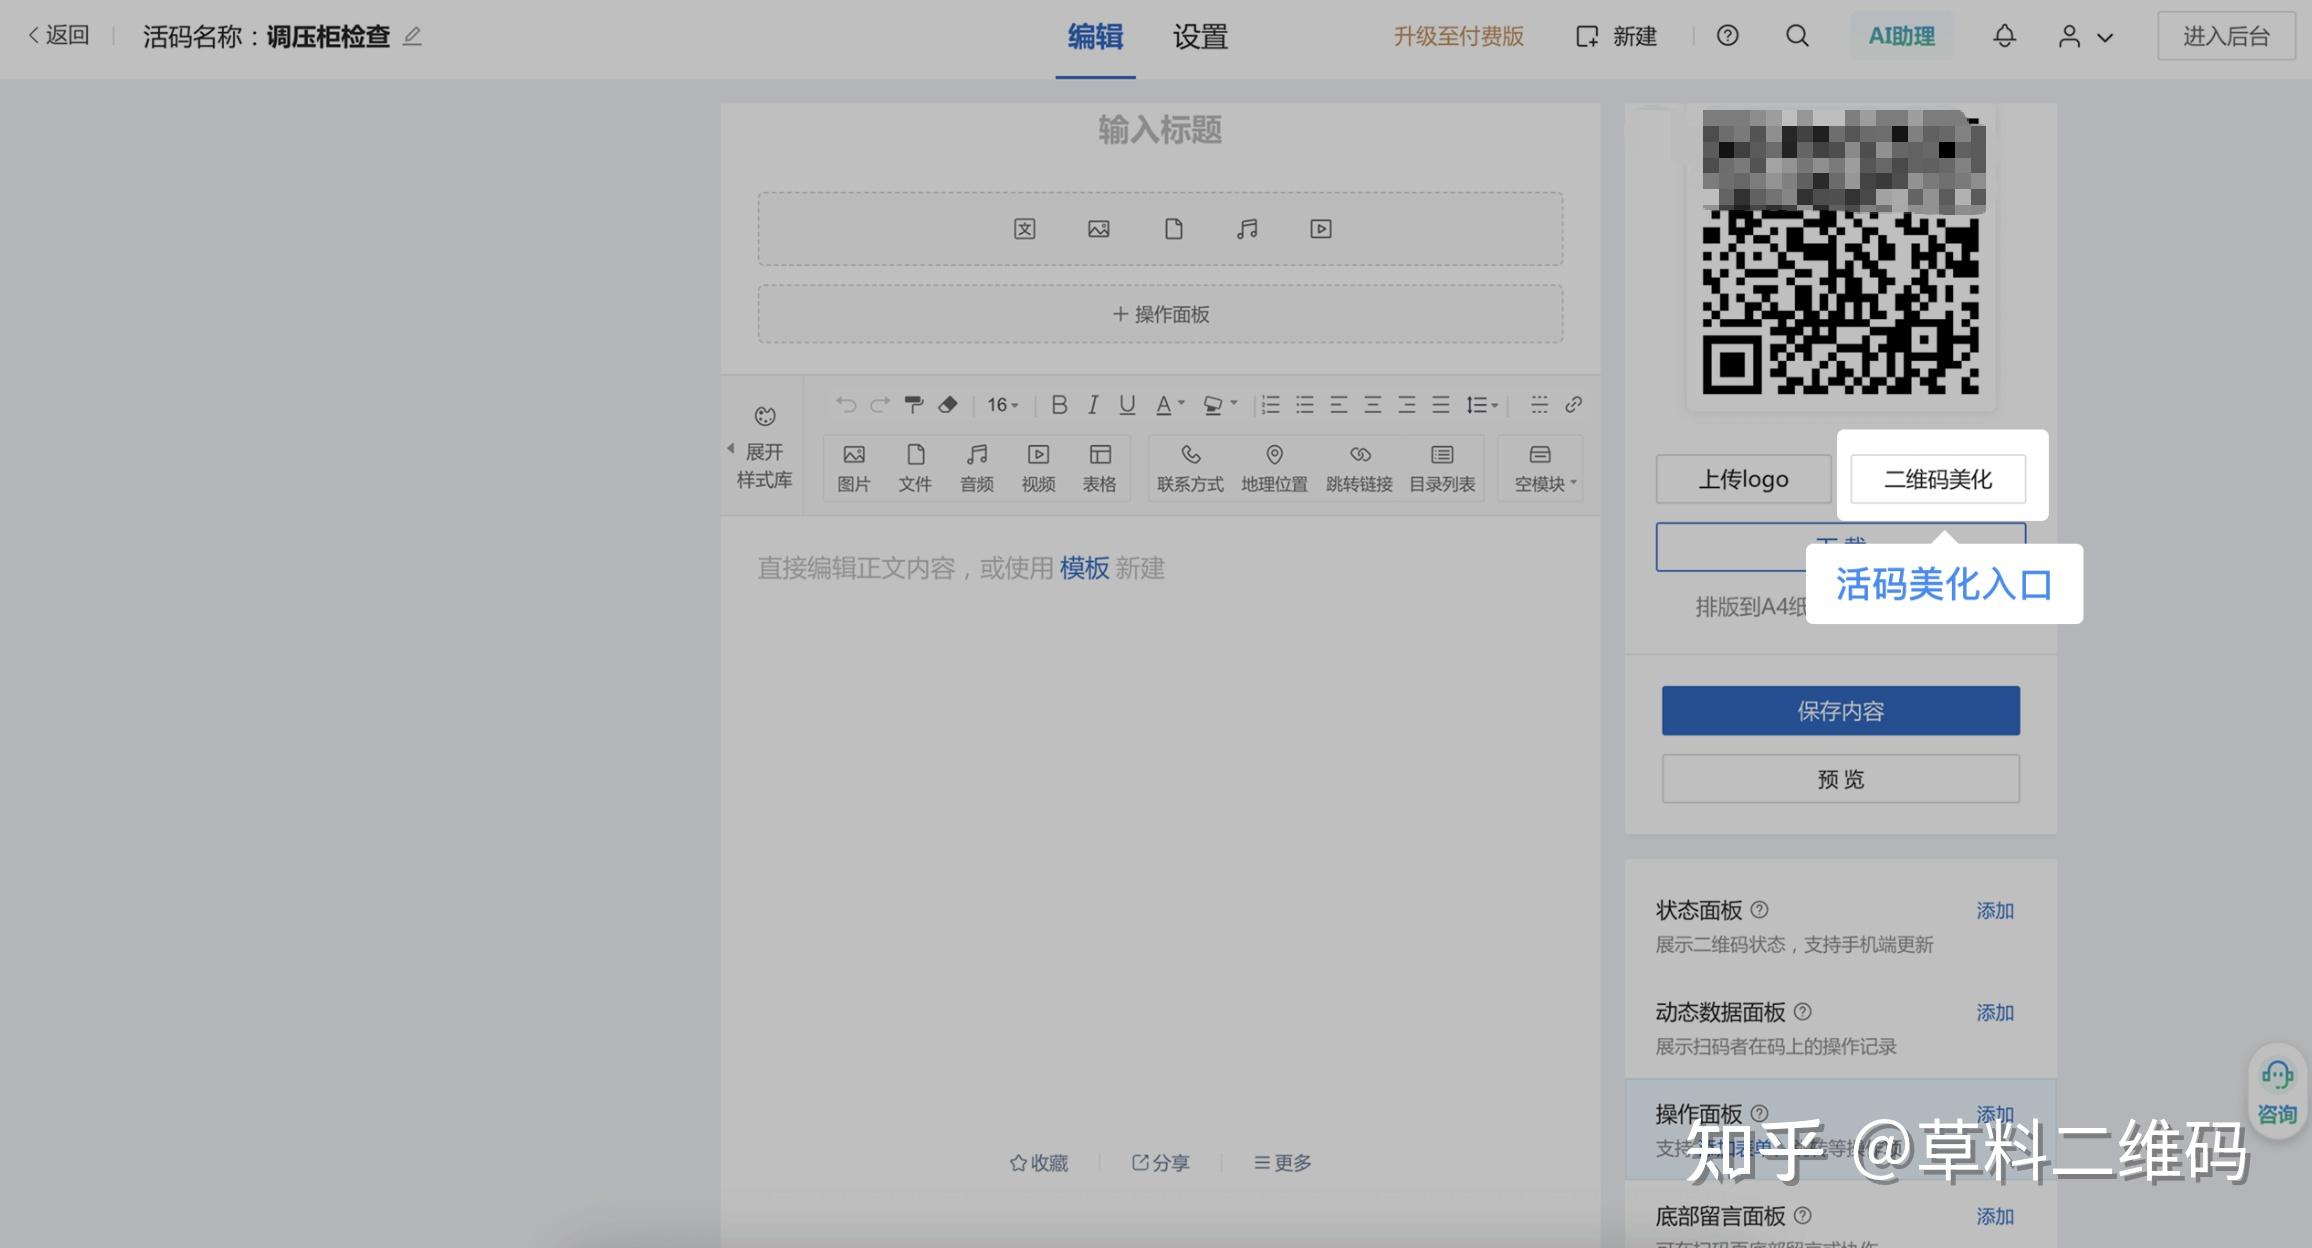
Task: Add 联系方式 contact block
Action: pyautogui.click(x=1190, y=467)
